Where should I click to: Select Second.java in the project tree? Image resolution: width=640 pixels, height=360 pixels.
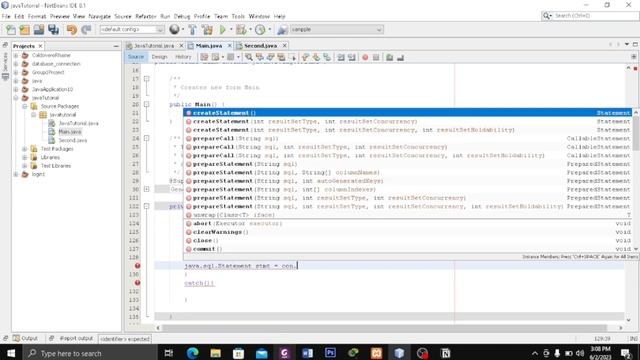point(73,140)
